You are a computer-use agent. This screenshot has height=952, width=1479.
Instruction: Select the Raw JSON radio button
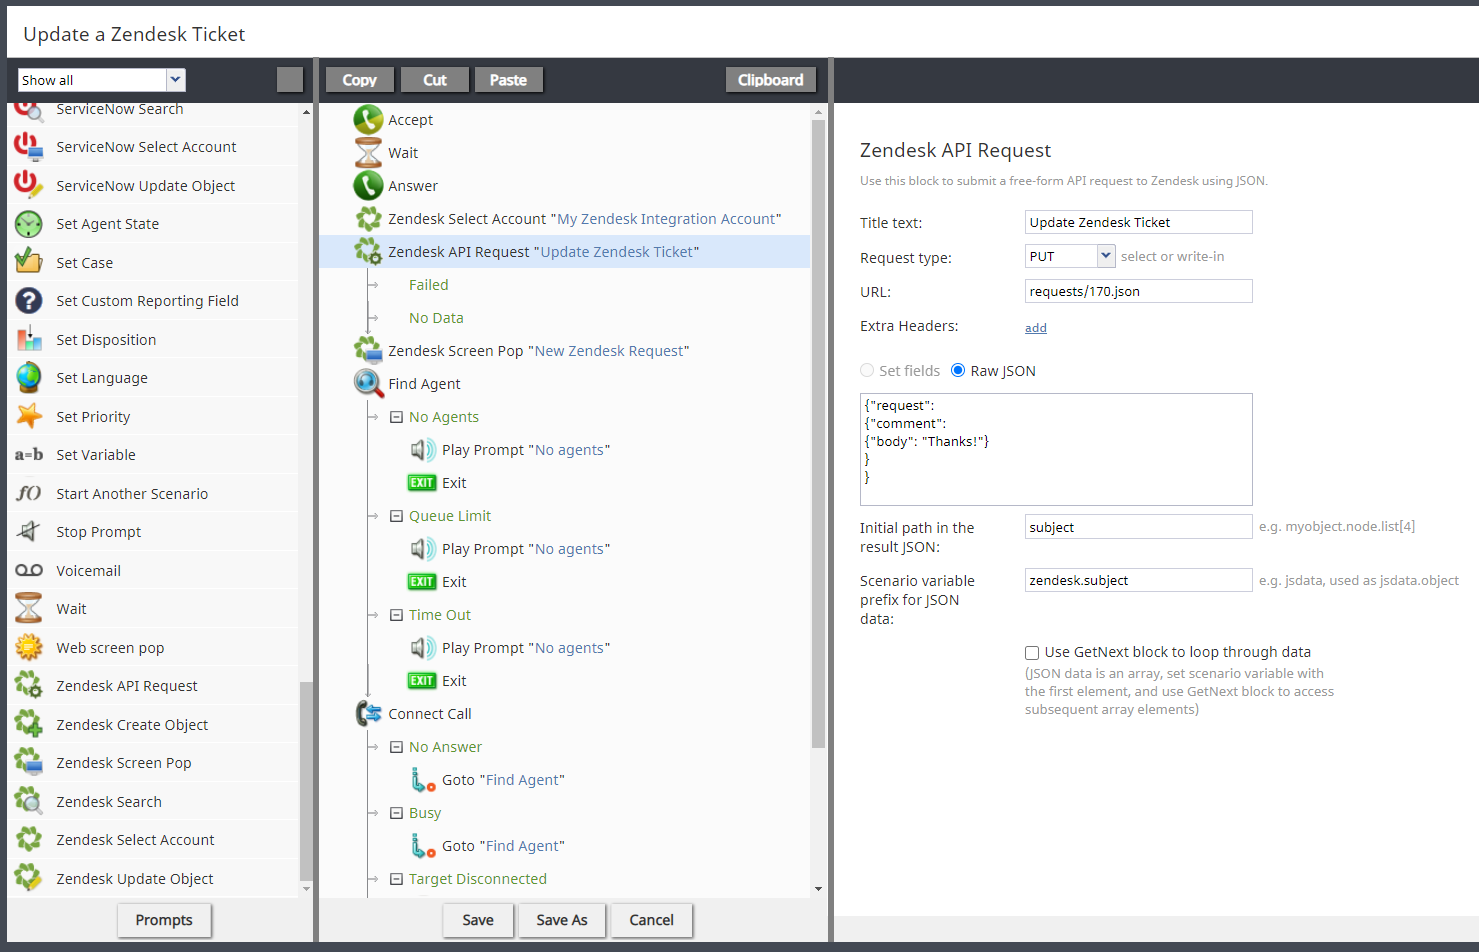pos(958,370)
